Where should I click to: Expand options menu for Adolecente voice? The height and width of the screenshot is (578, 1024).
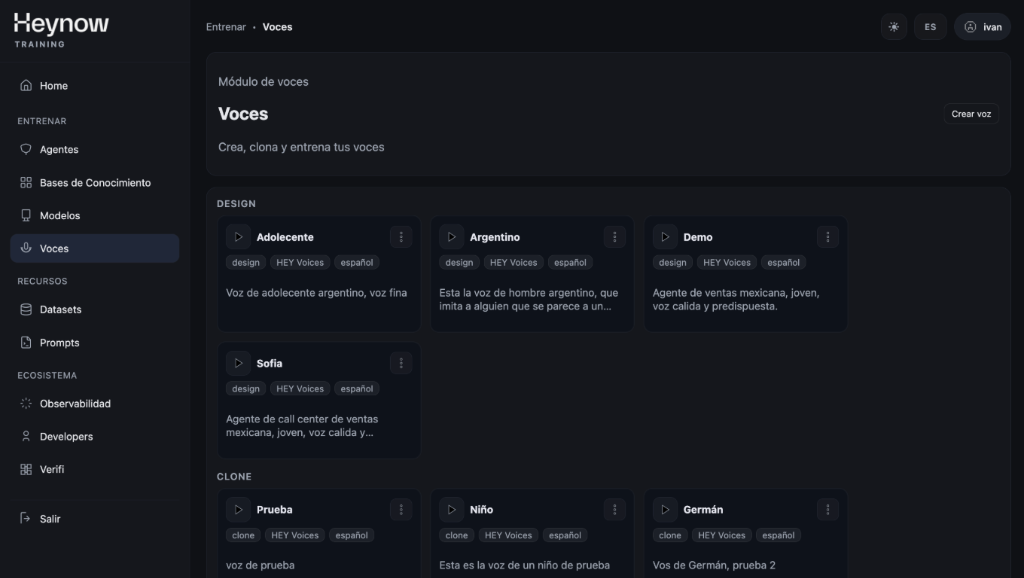coord(400,237)
